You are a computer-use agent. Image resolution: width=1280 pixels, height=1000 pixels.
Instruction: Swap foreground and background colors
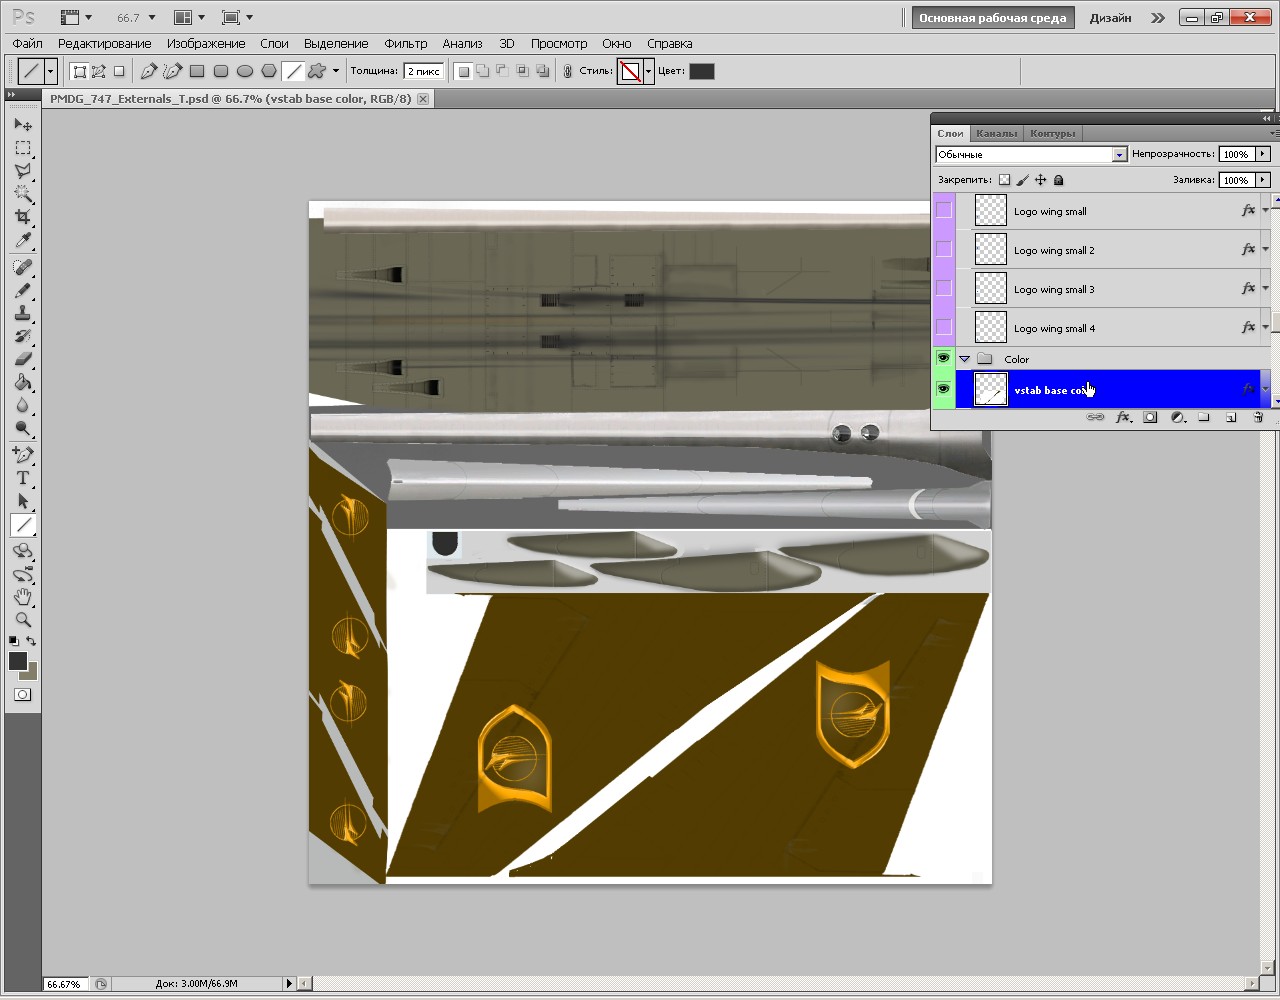pos(32,641)
